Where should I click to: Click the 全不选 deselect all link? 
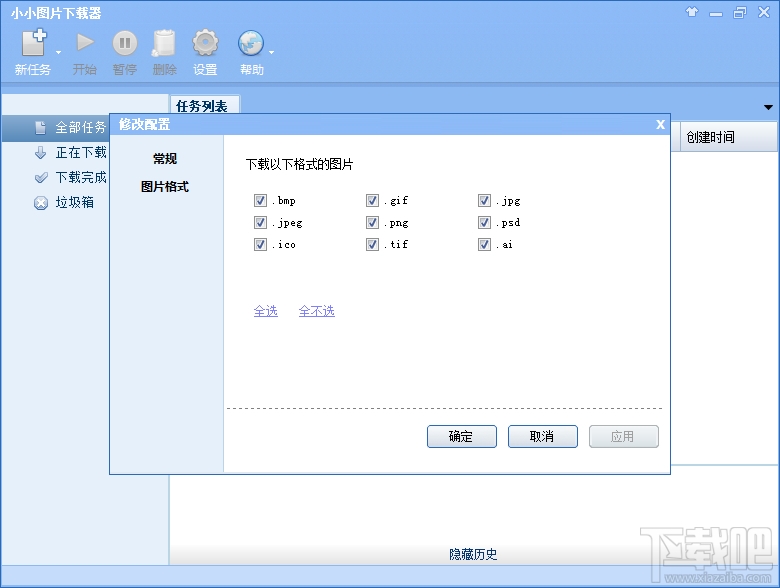coord(317,311)
